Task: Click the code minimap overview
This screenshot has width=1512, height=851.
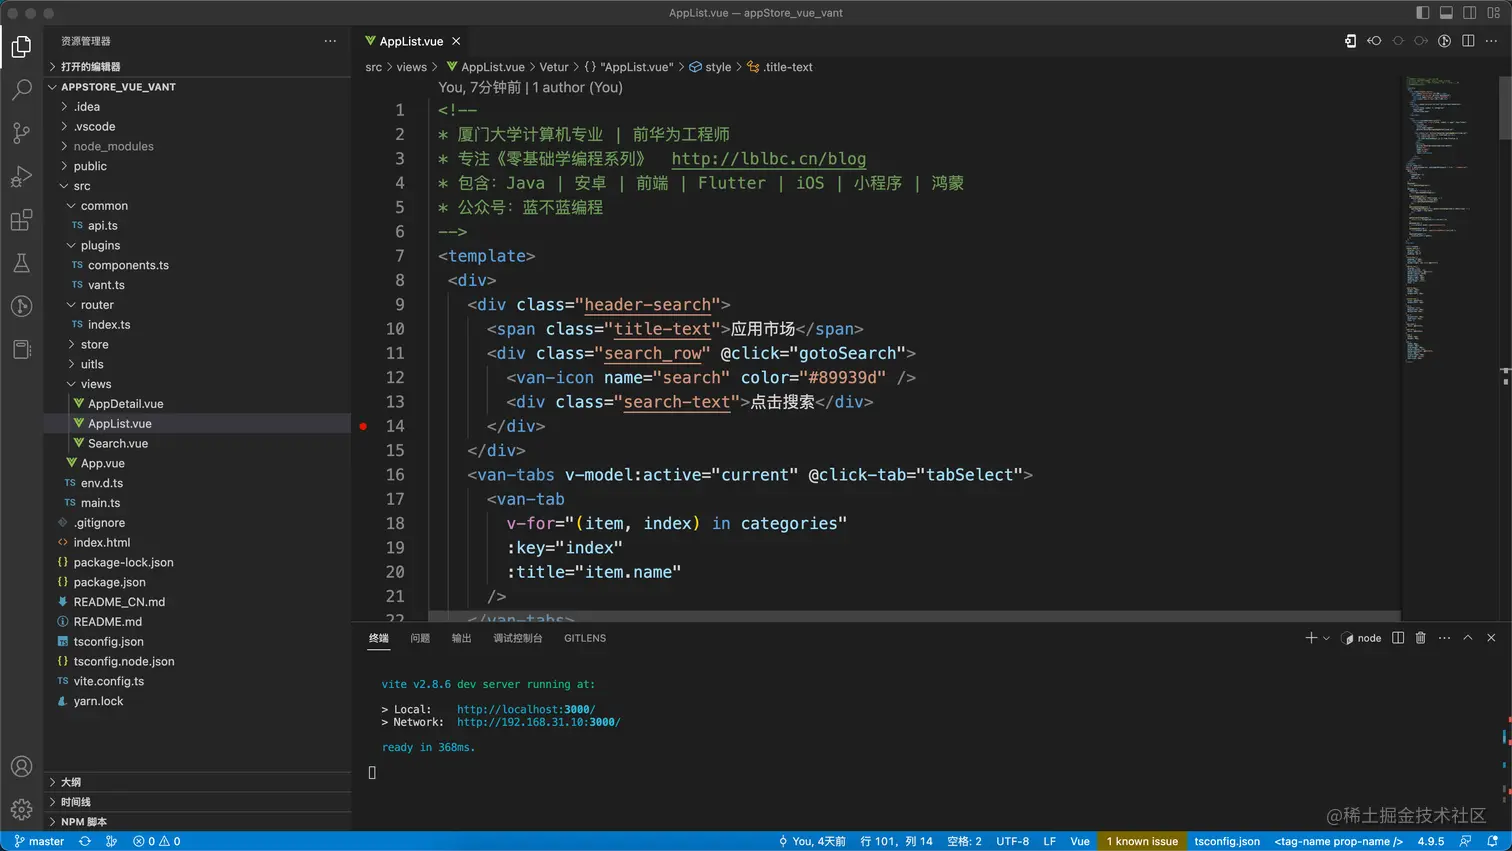Action: [x=1440, y=220]
